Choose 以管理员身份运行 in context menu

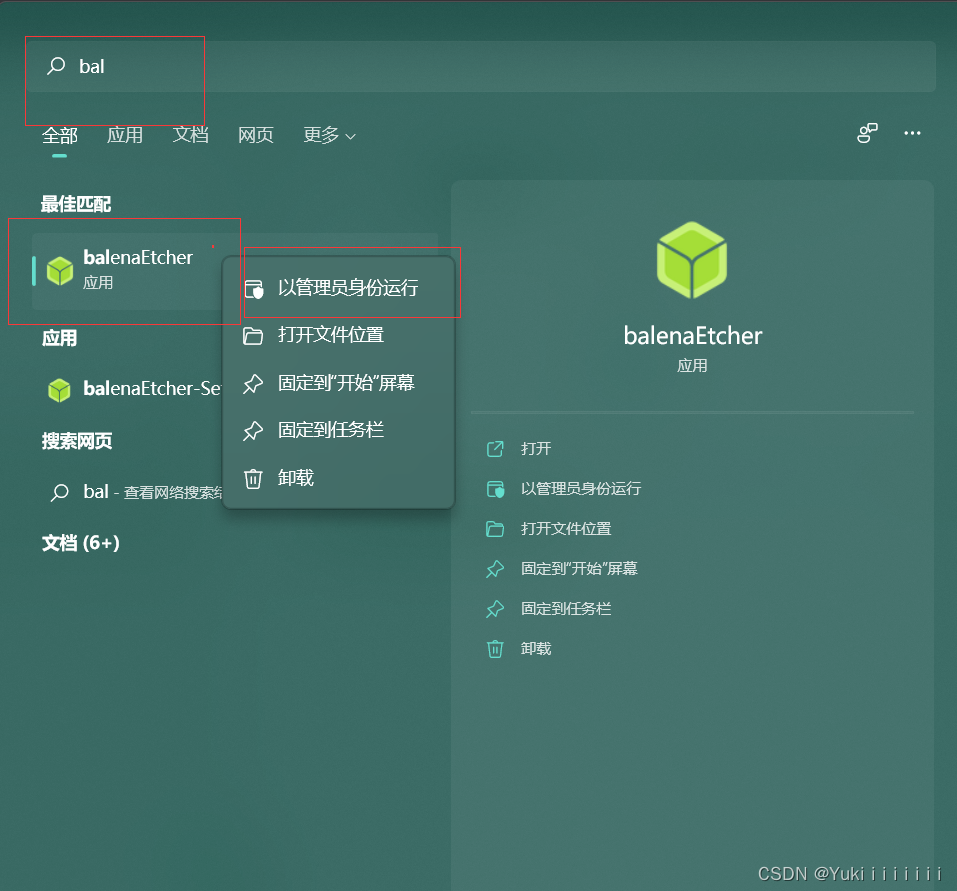[339, 287]
